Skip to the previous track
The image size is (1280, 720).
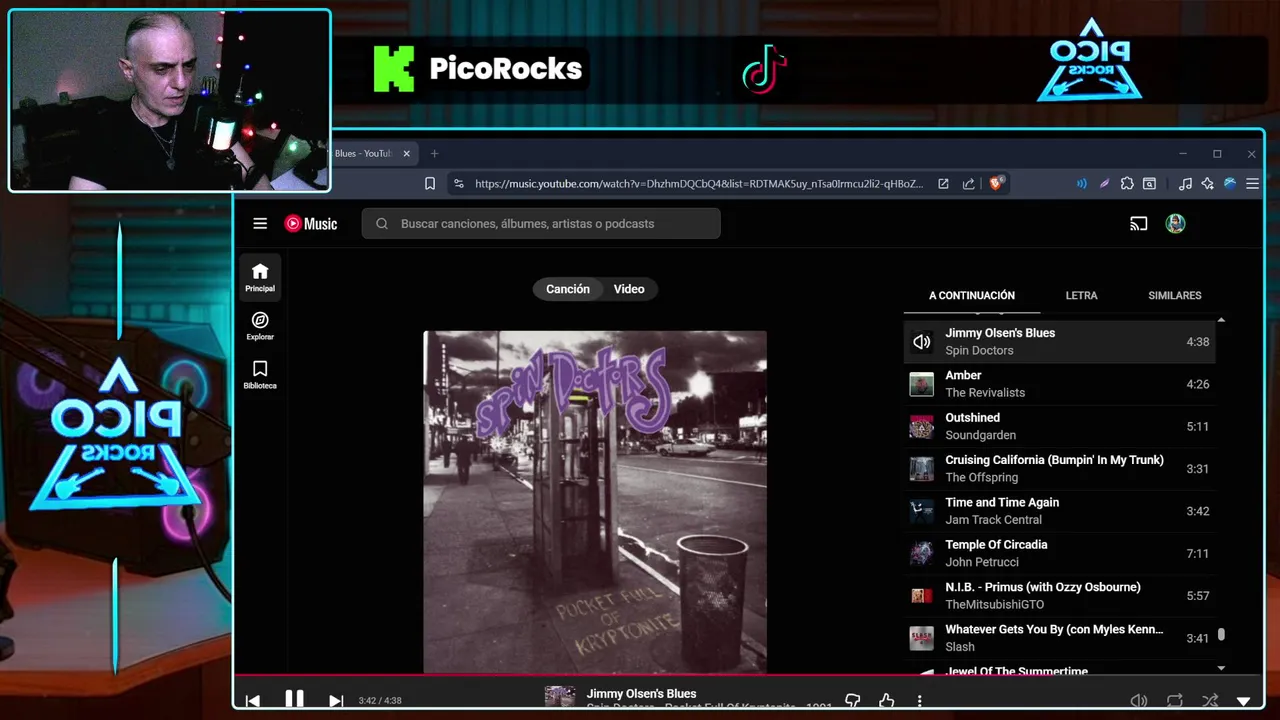tap(253, 701)
